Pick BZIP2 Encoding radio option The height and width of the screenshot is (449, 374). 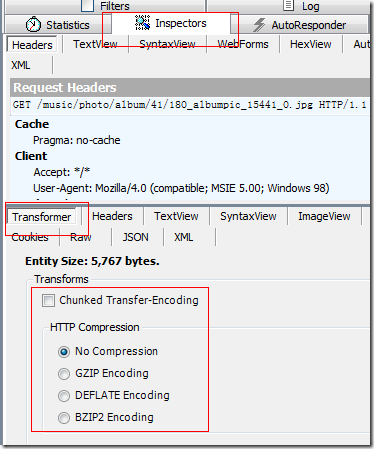pyautogui.click(x=64, y=418)
